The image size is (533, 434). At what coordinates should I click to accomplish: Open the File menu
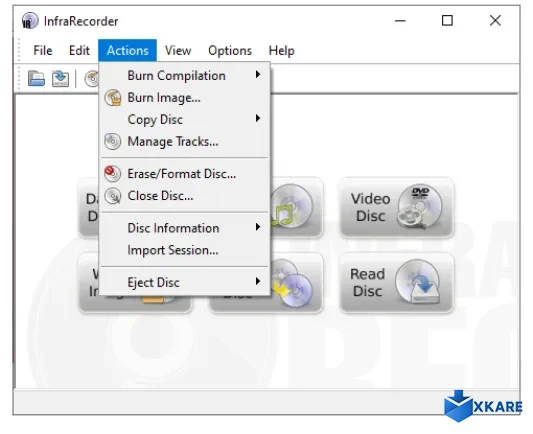click(x=43, y=51)
